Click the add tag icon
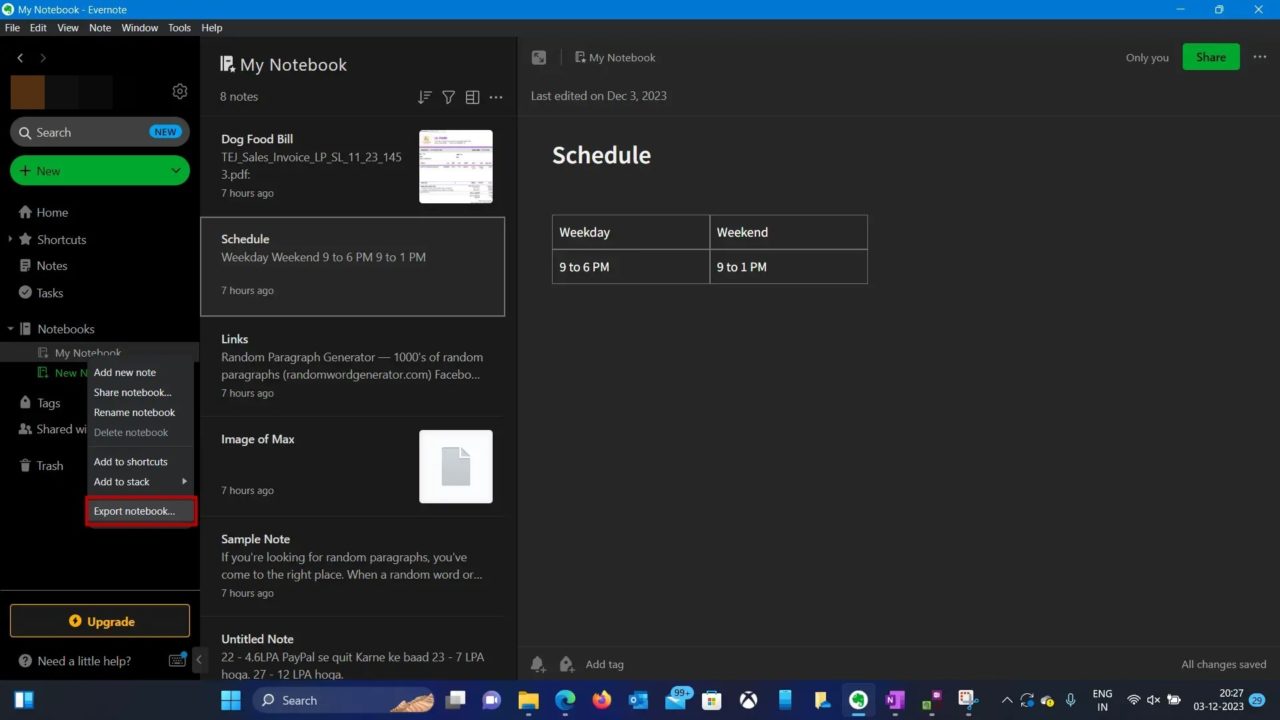Screen dimensions: 1280x720 click(x=566, y=663)
